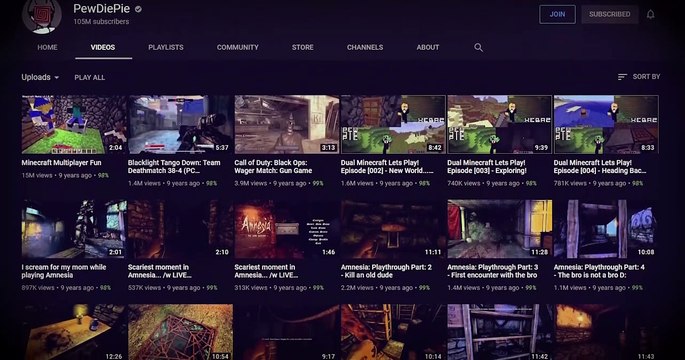Click the PewDiePie channel name

[101, 9]
